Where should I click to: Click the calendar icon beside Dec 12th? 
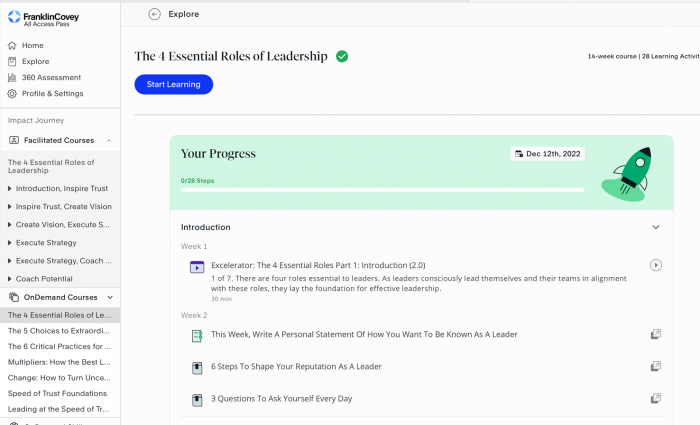pyautogui.click(x=518, y=154)
